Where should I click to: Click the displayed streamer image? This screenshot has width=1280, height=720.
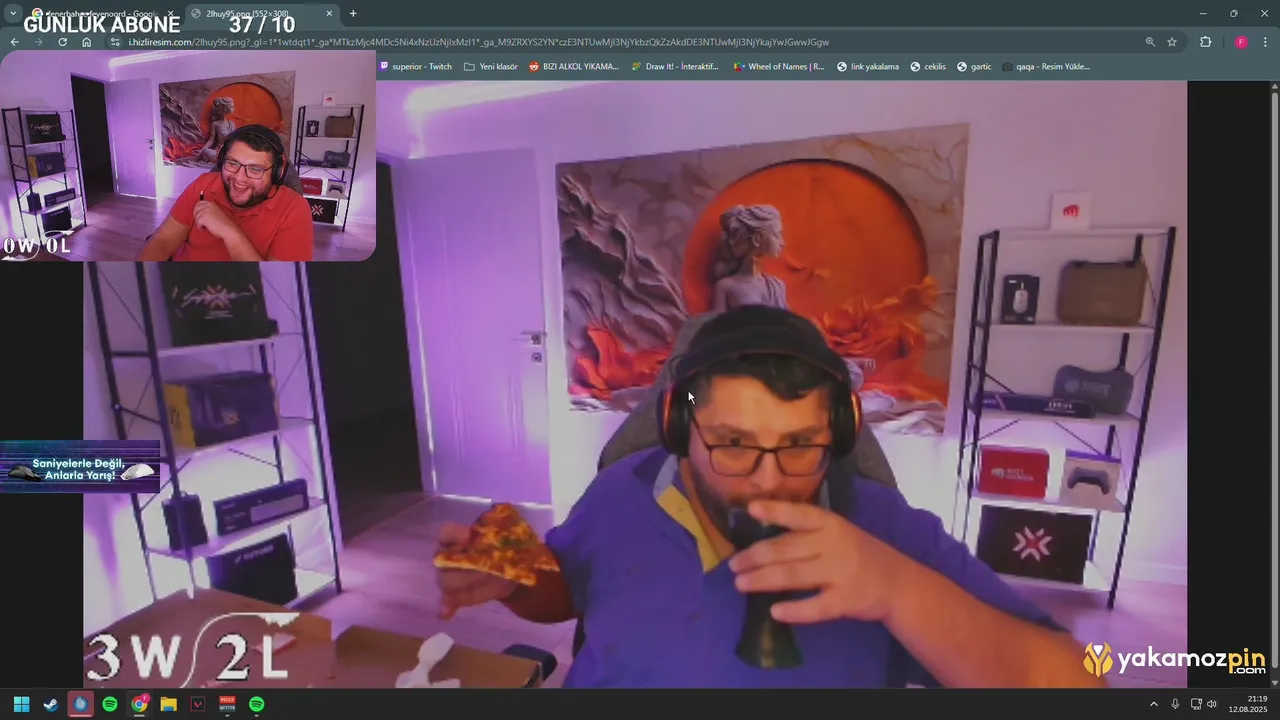[635, 384]
